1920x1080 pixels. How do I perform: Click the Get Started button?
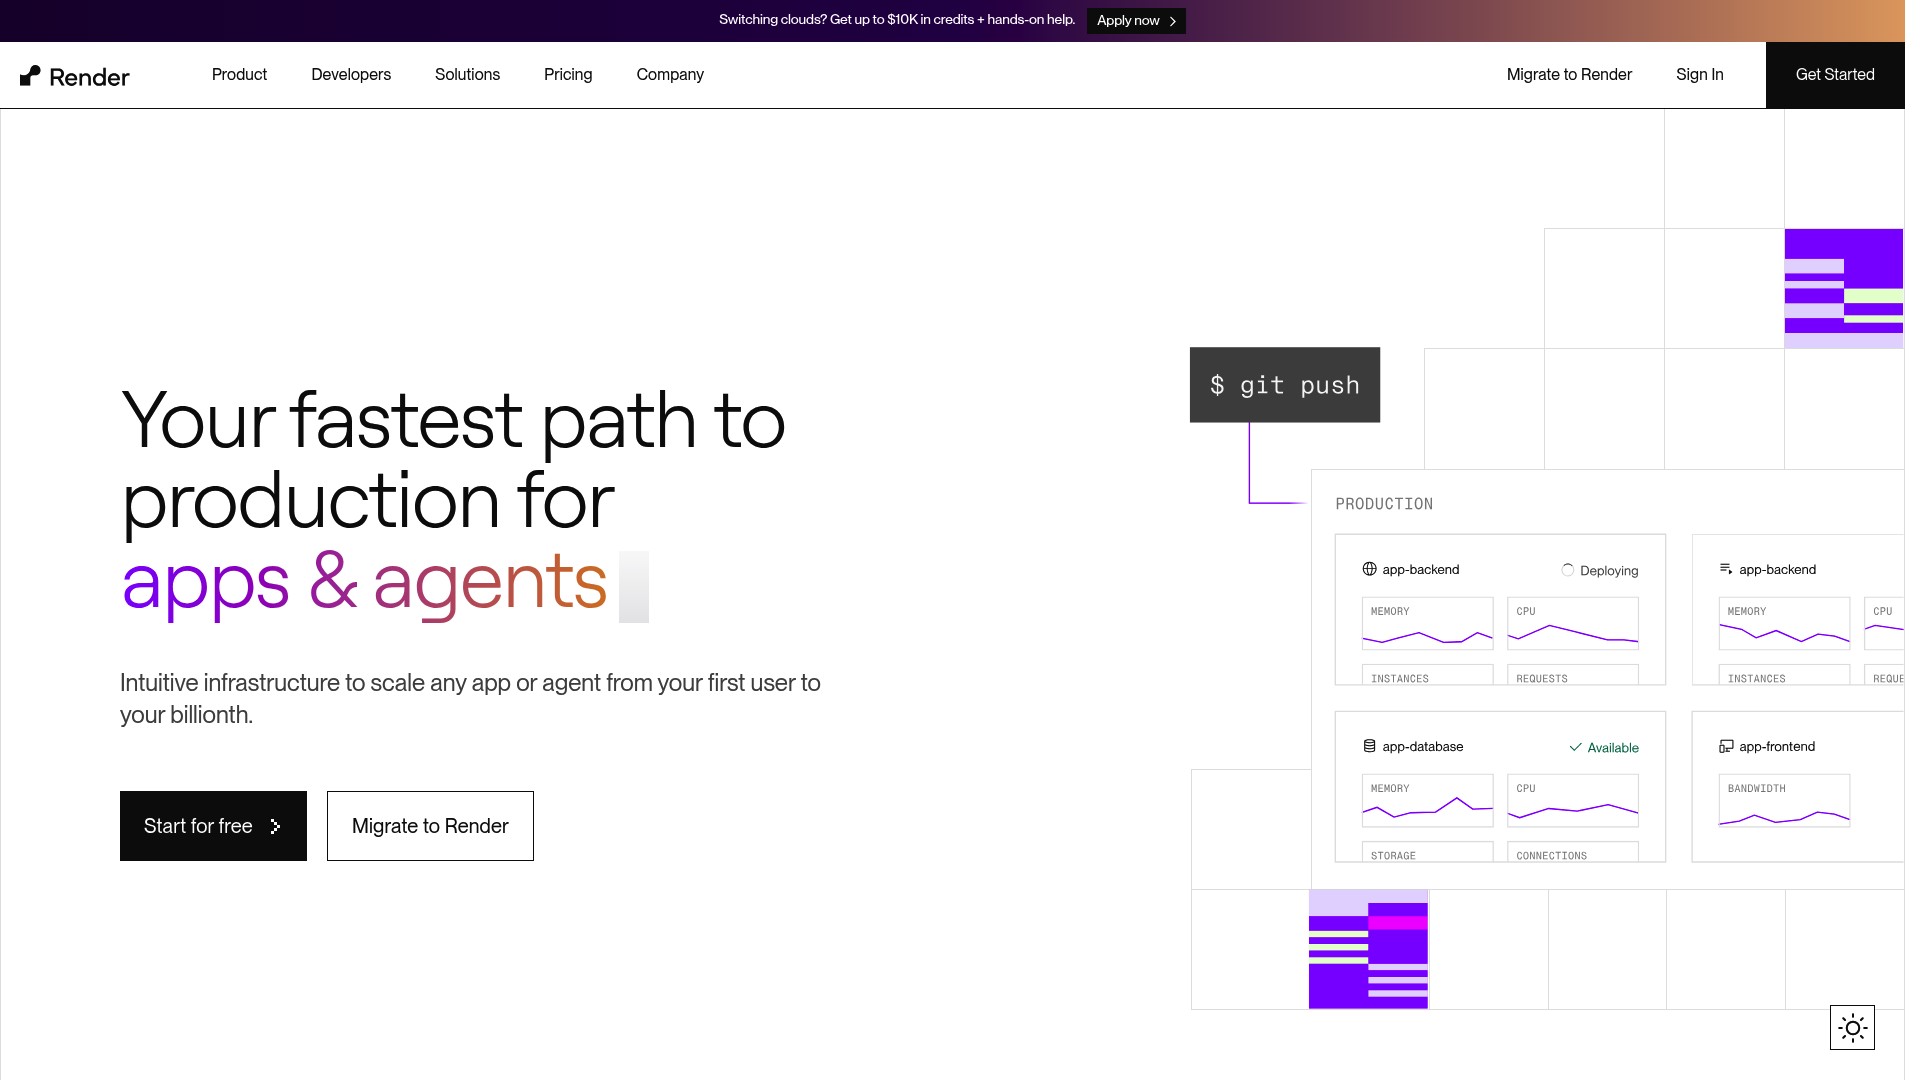[x=1835, y=75]
